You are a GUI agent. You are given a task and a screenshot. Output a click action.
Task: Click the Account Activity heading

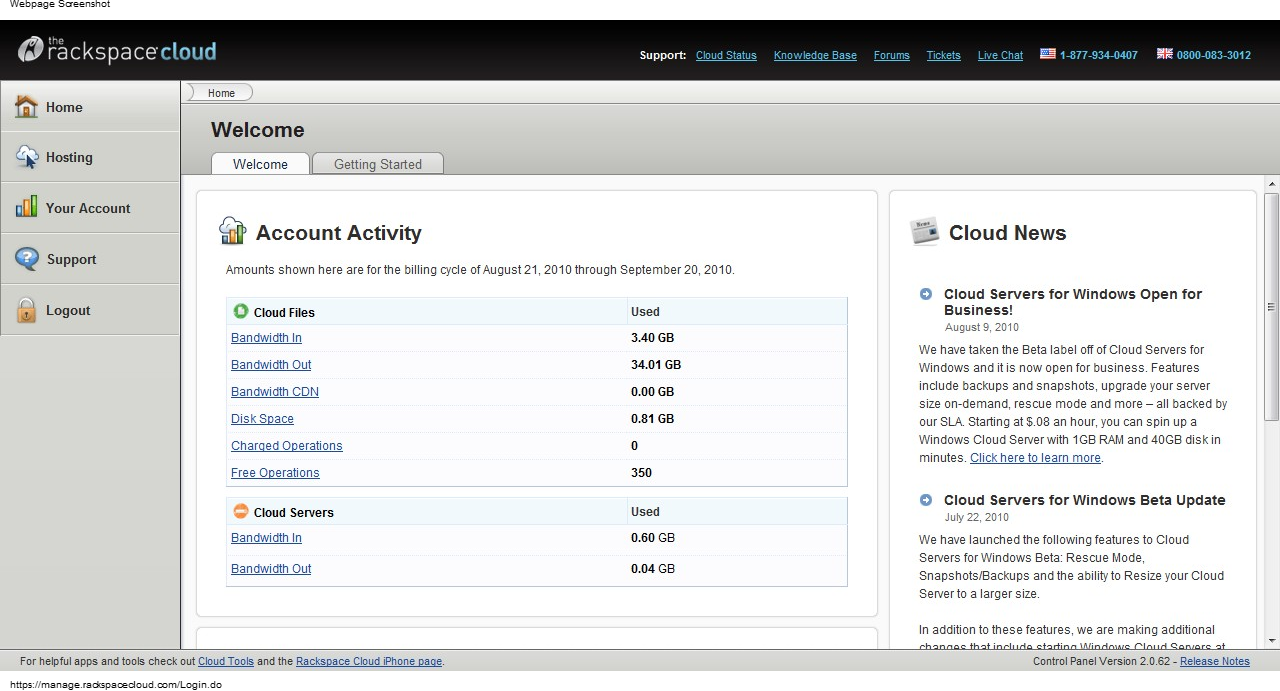pyautogui.click(x=339, y=233)
